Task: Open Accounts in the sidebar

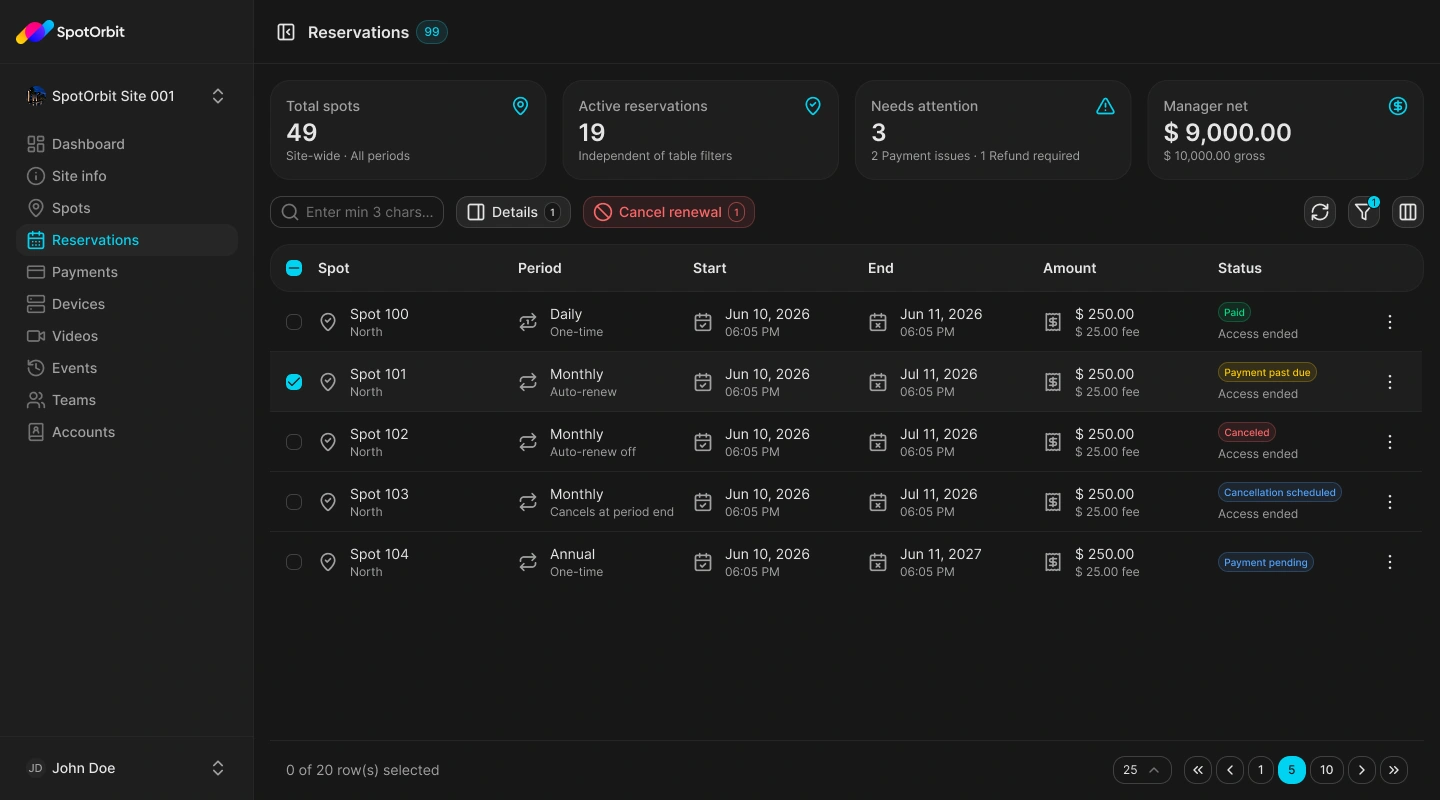Action: [x=127, y=432]
